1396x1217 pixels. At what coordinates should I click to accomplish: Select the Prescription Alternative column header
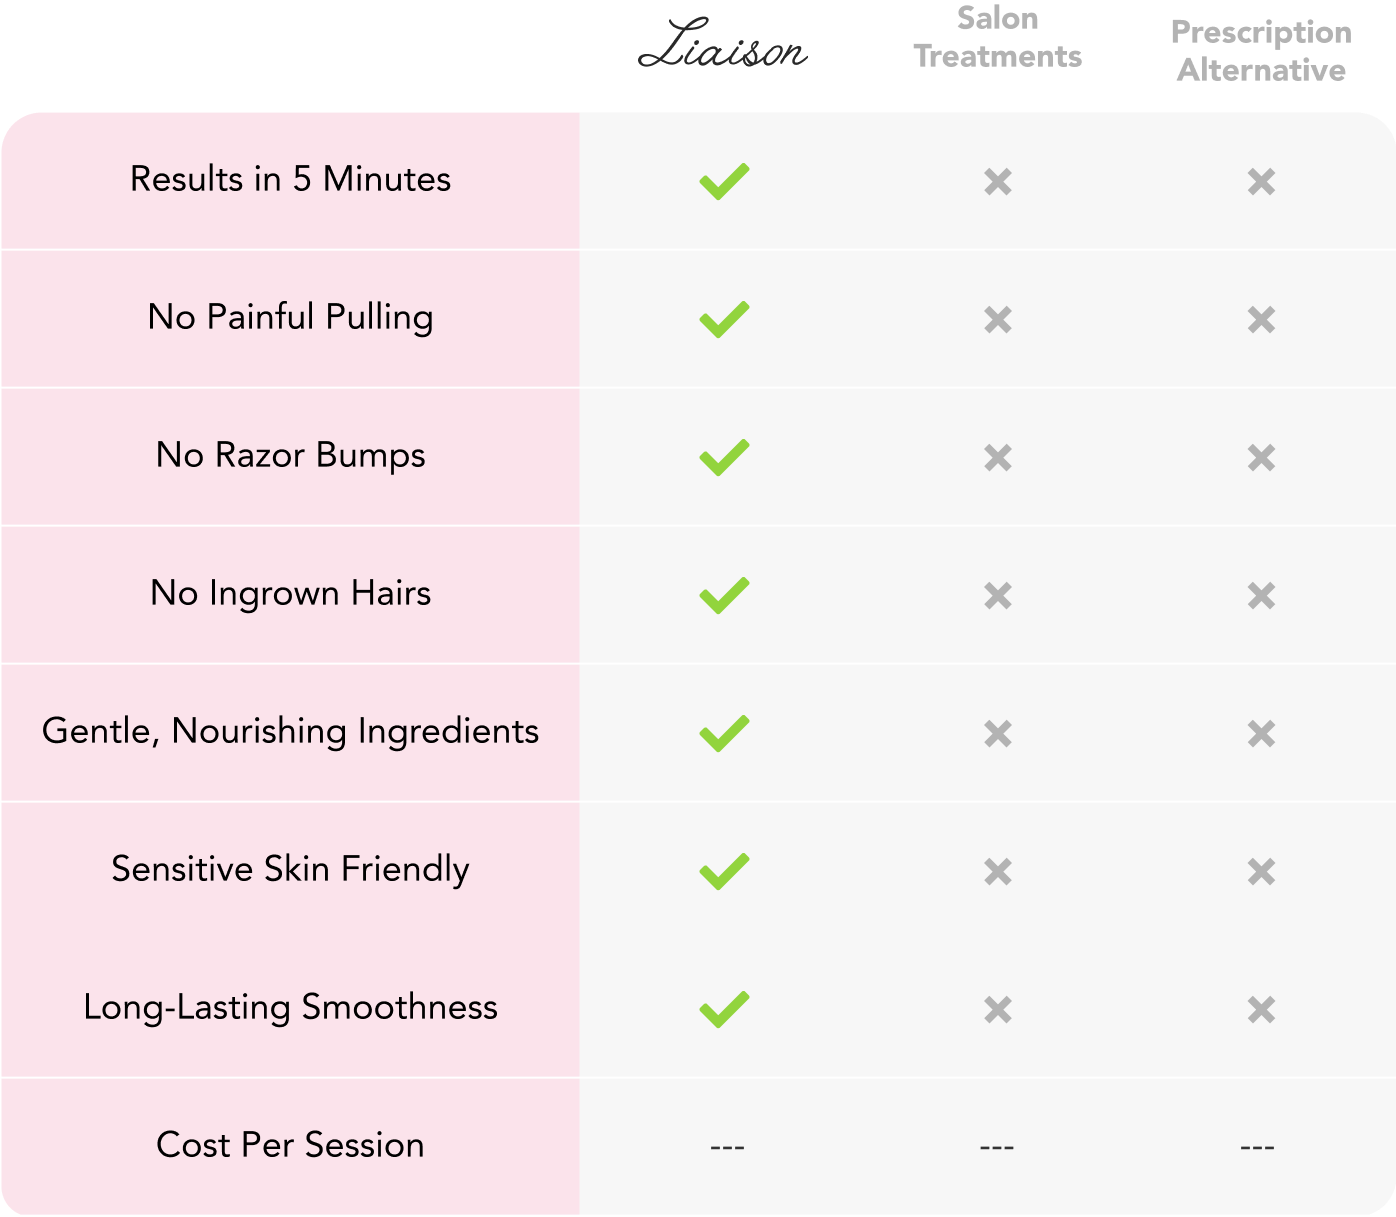point(1262,51)
